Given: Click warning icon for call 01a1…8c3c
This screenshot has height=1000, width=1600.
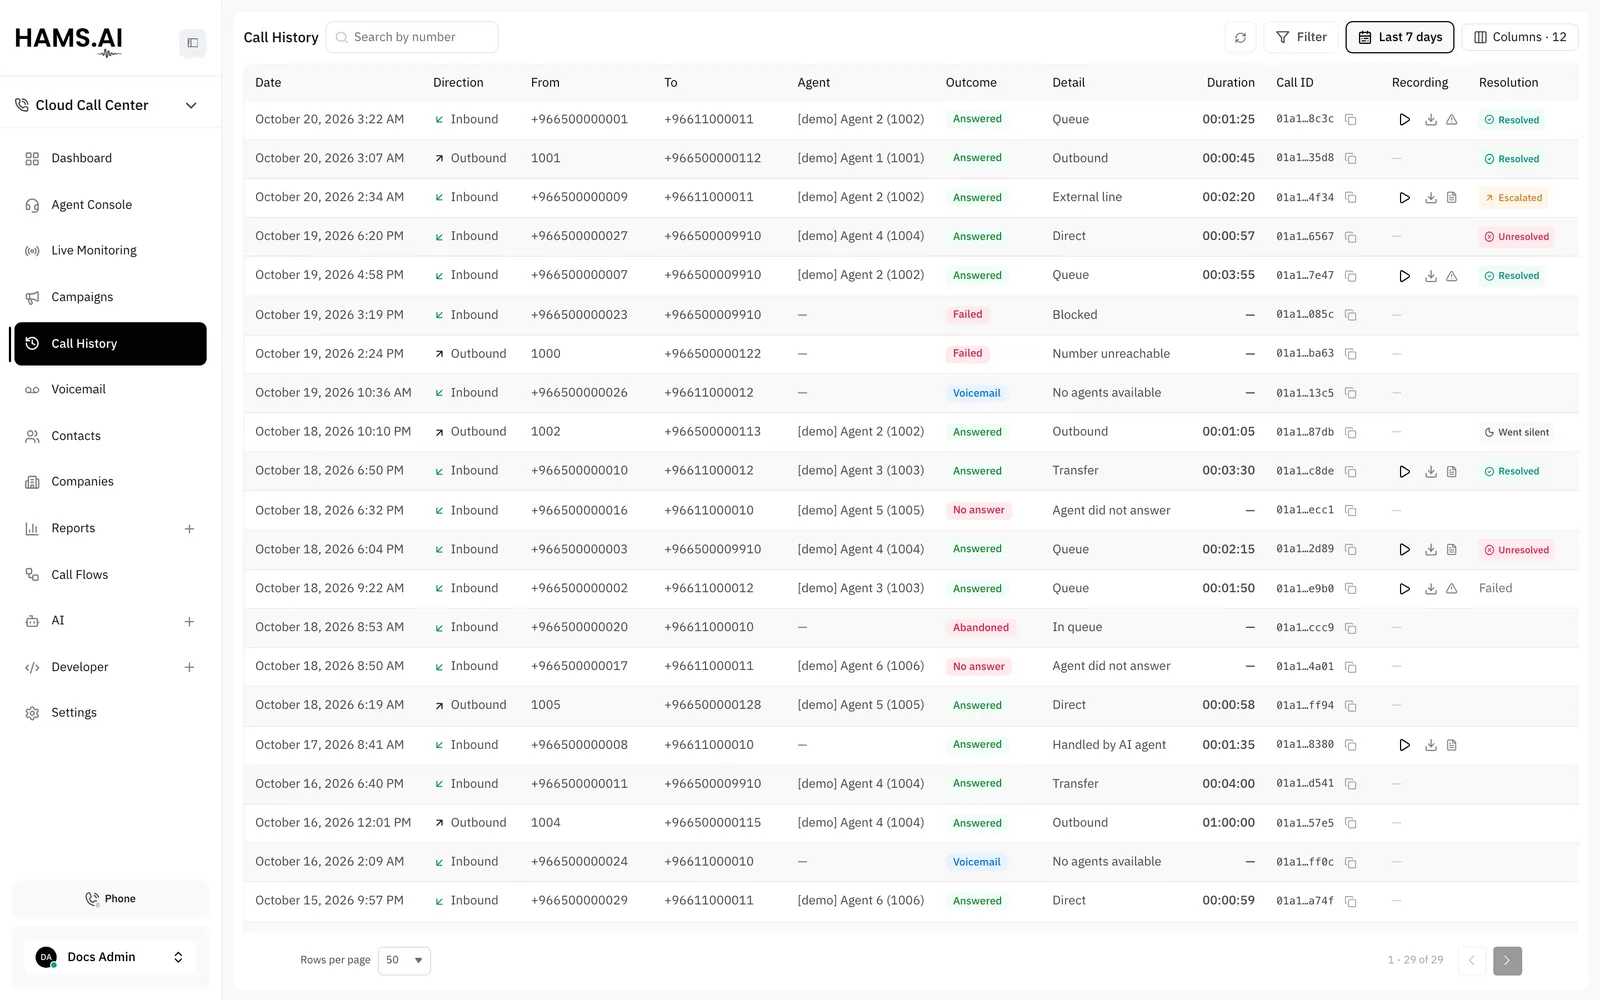Looking at the screenshot, I should [x=1452, y=120].
